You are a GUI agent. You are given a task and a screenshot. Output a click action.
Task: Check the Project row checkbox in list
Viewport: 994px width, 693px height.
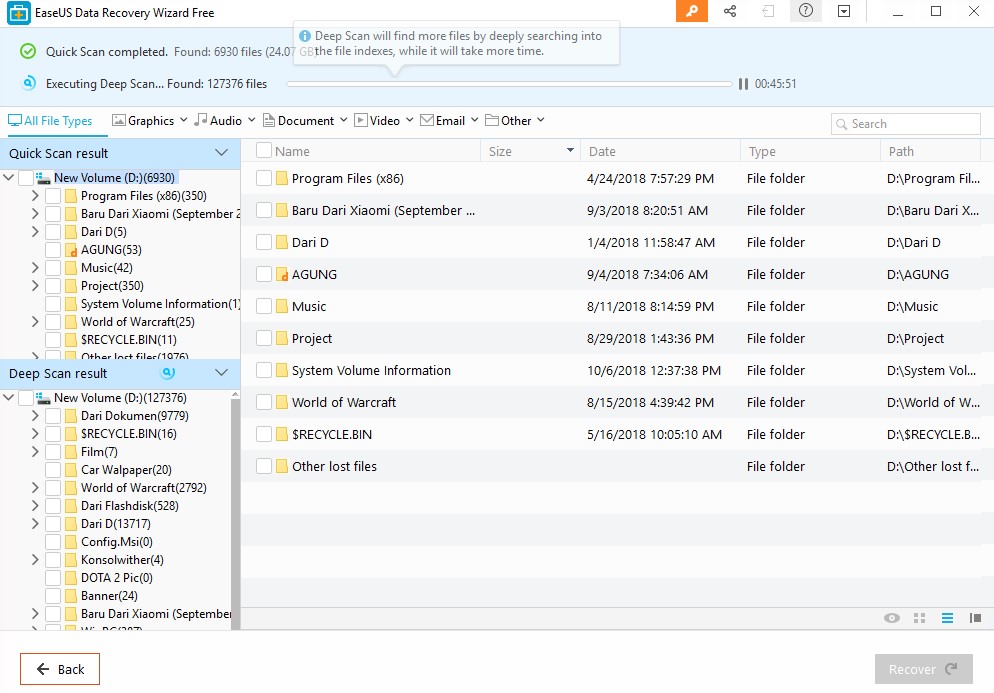[x=264, y=338]
